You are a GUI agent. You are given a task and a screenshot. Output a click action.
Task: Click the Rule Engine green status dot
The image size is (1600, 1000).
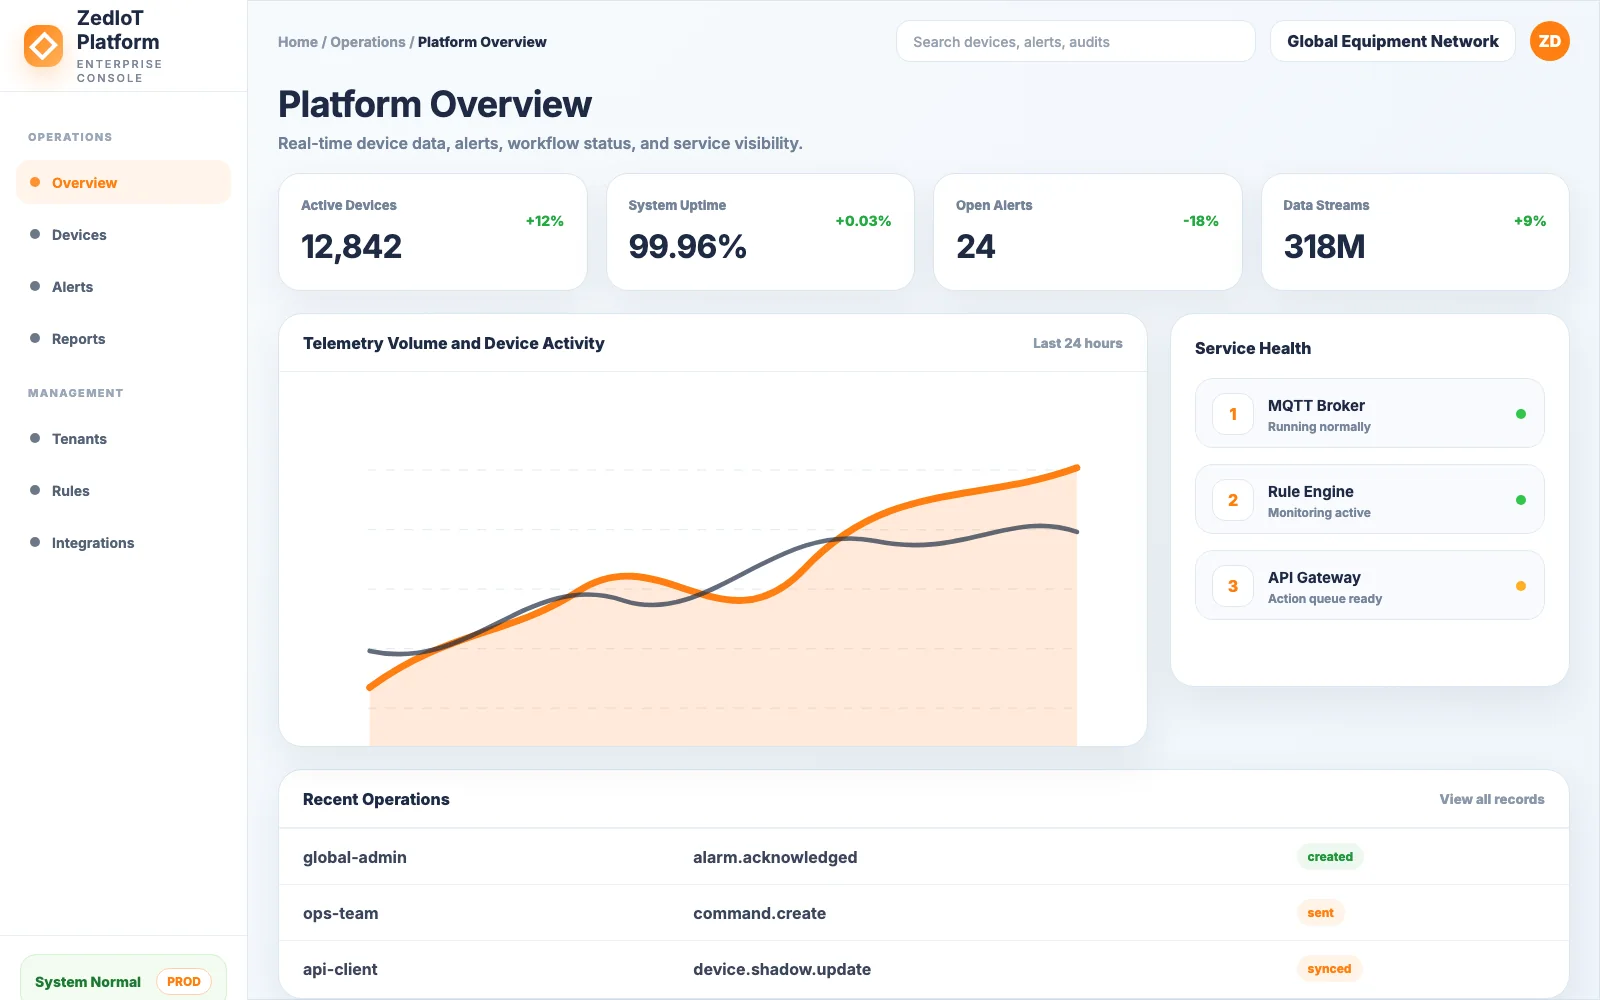(x=1520, y=500)
